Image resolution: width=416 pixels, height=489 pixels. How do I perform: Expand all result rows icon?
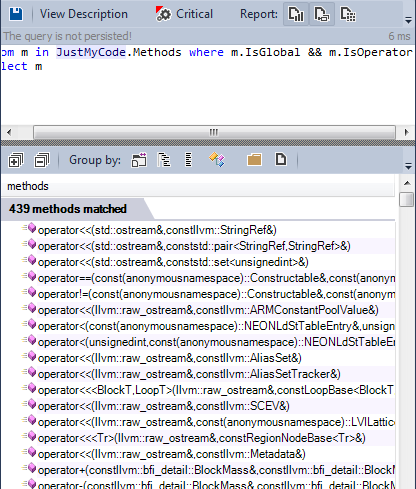coord(16,160)
